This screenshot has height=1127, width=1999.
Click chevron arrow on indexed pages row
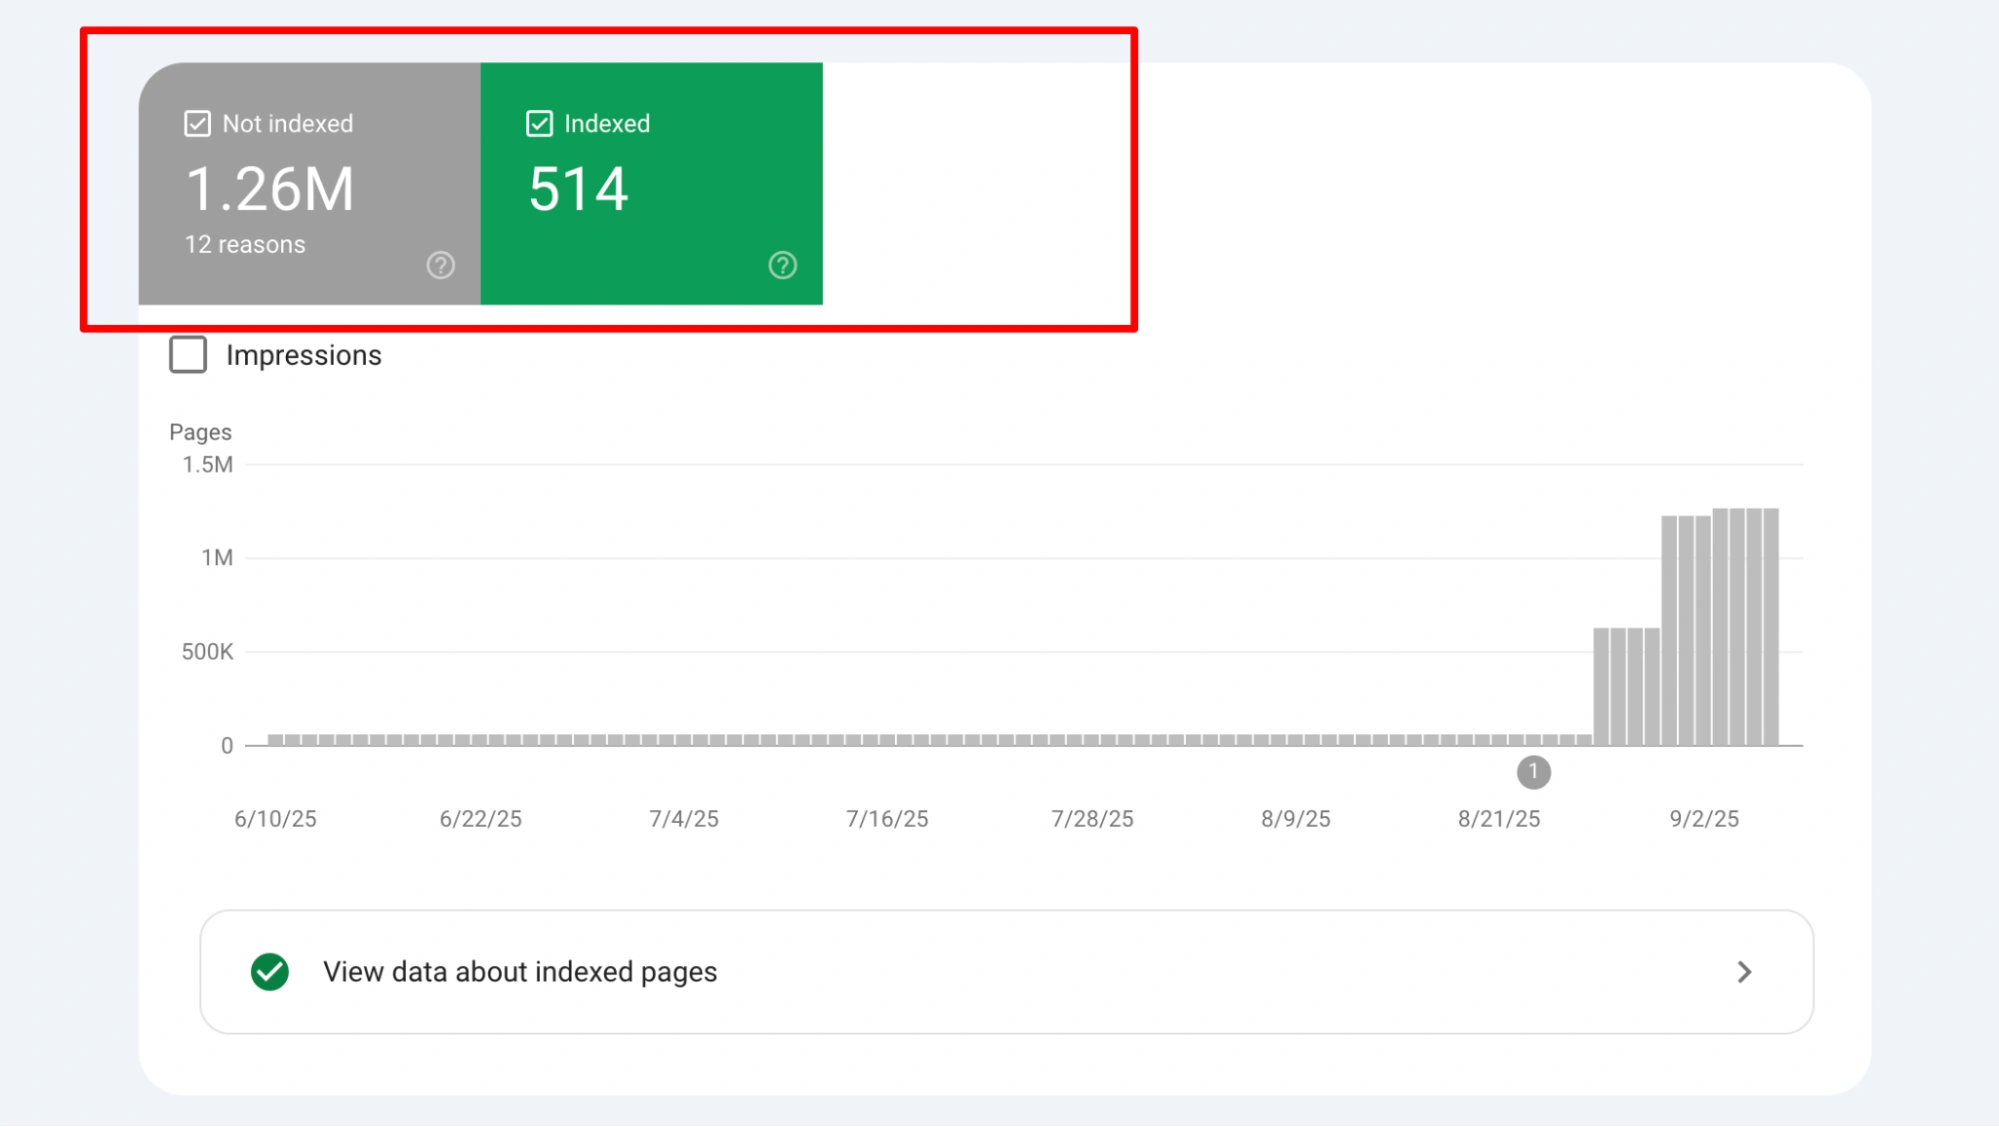pos(1744,972)
